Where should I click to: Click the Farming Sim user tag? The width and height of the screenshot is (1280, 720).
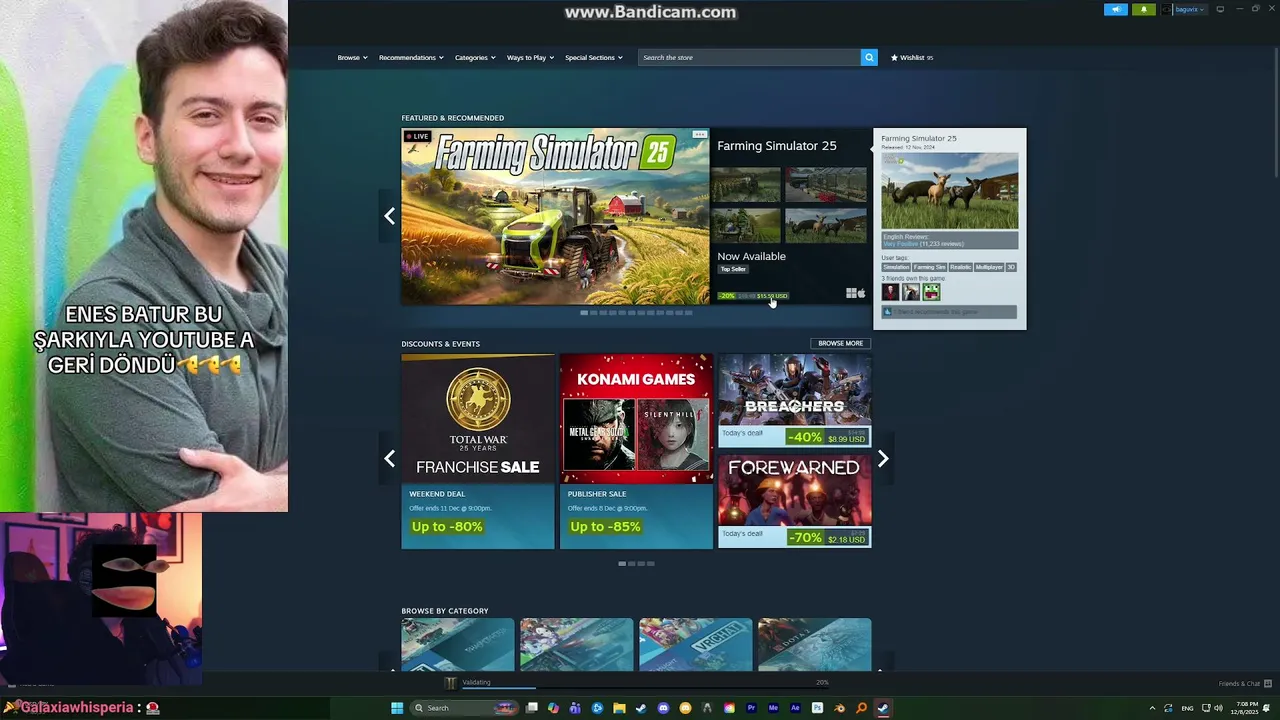929,267
